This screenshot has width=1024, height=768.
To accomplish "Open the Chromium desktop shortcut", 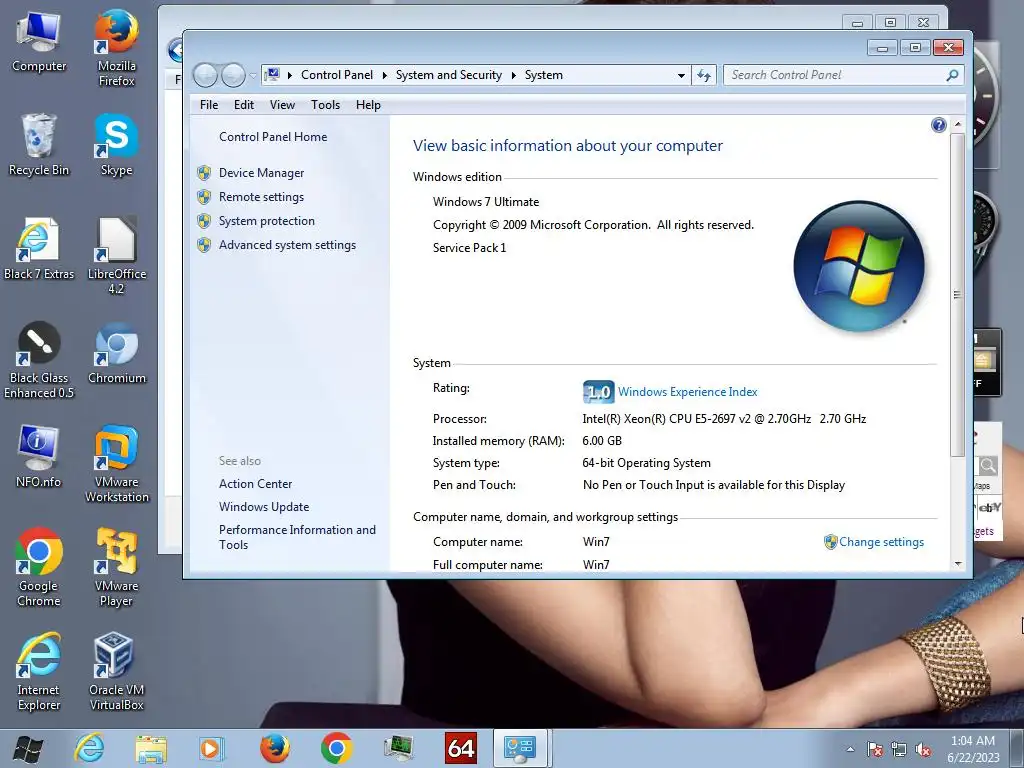I will [x=116, y=353].
